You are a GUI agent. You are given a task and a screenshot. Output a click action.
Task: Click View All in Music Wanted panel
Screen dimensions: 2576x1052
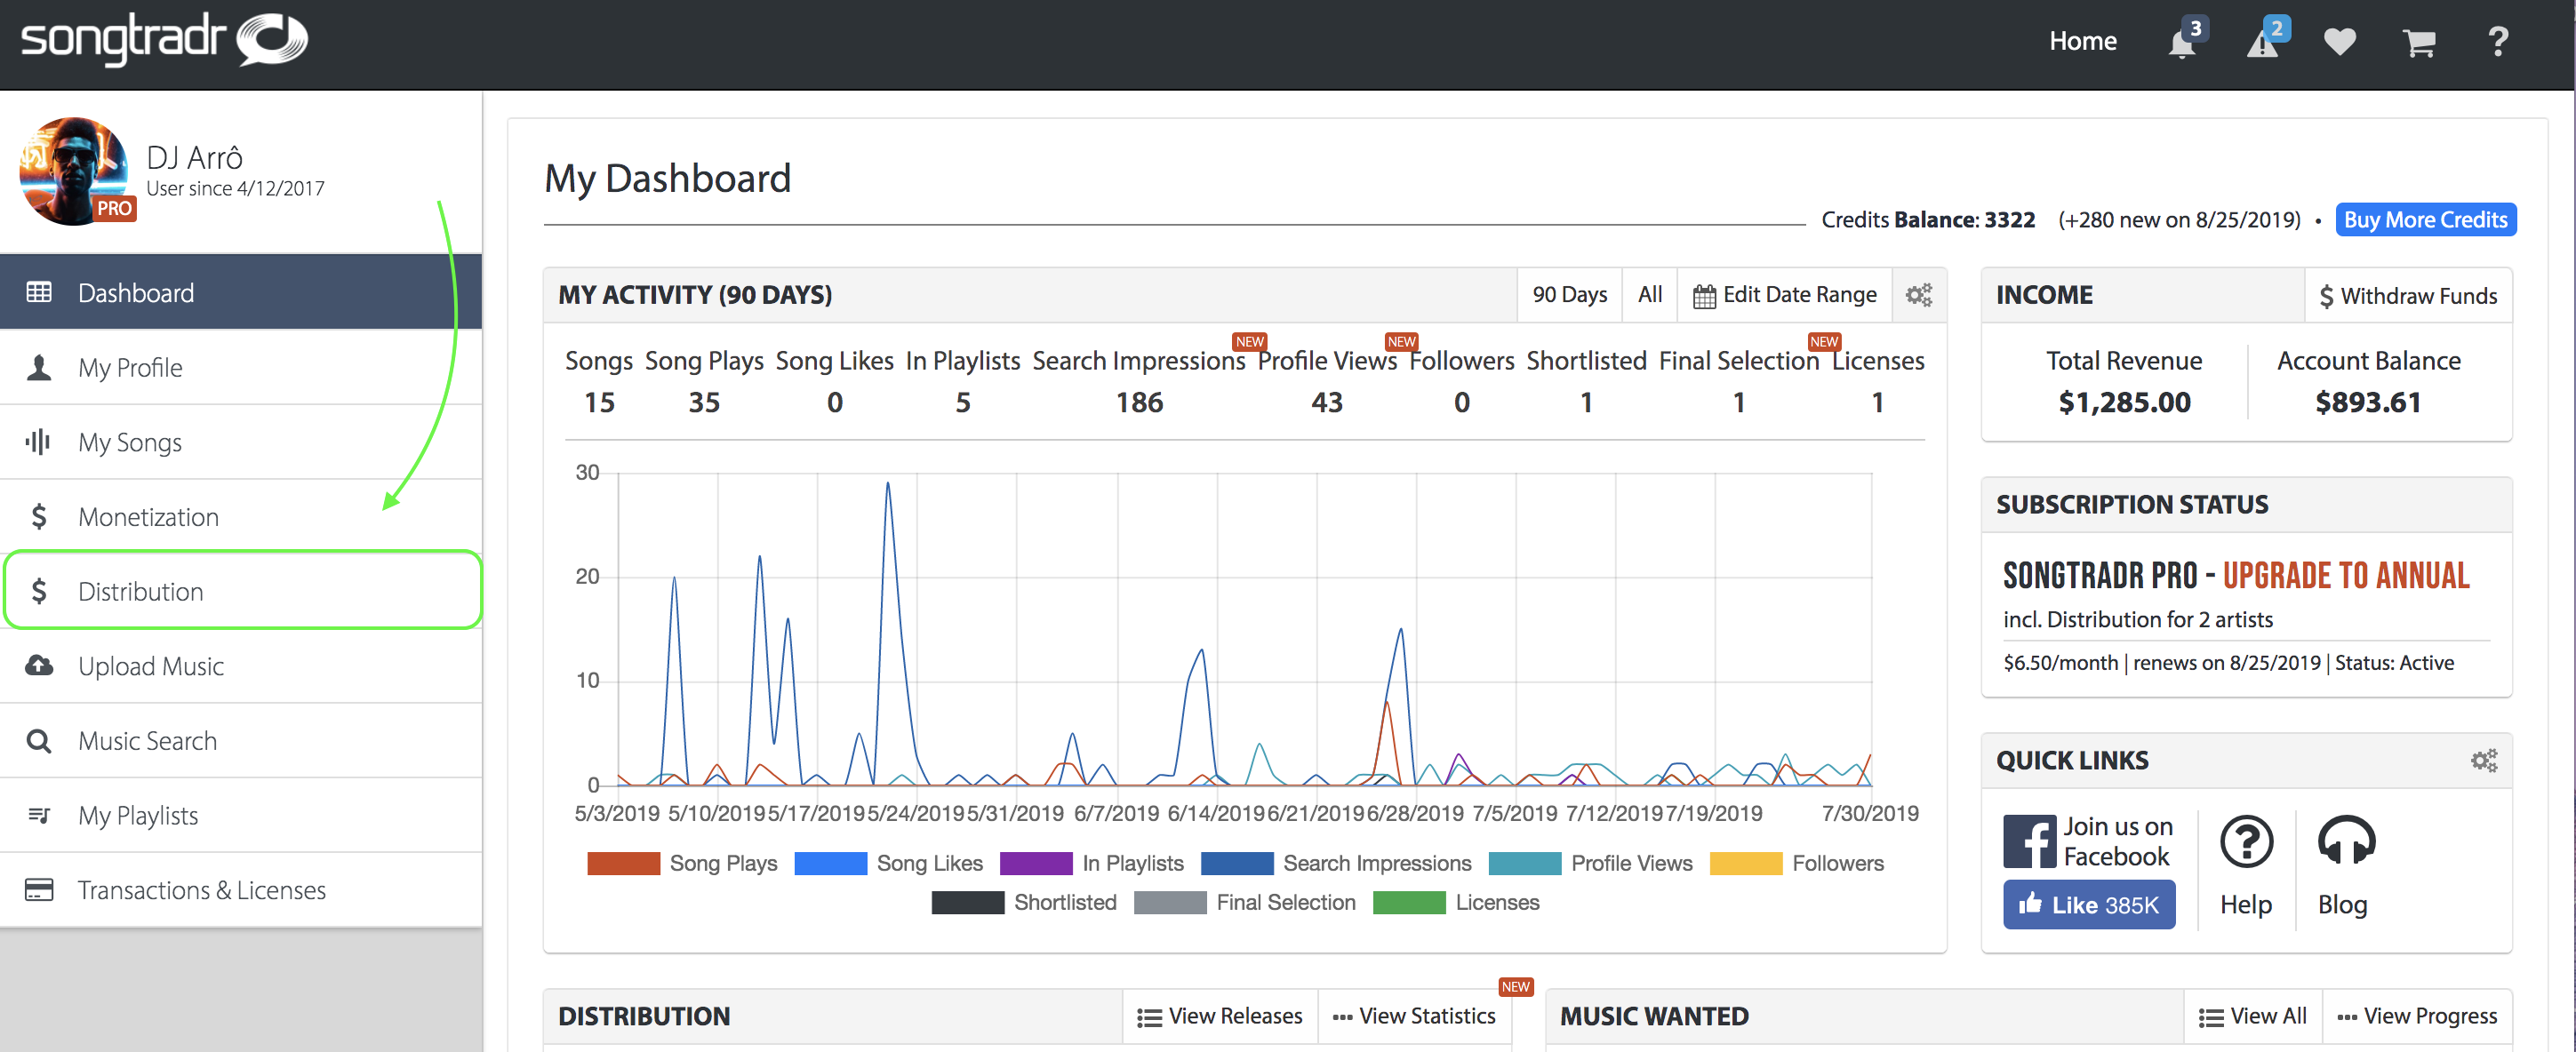tap(2252, 1016)
